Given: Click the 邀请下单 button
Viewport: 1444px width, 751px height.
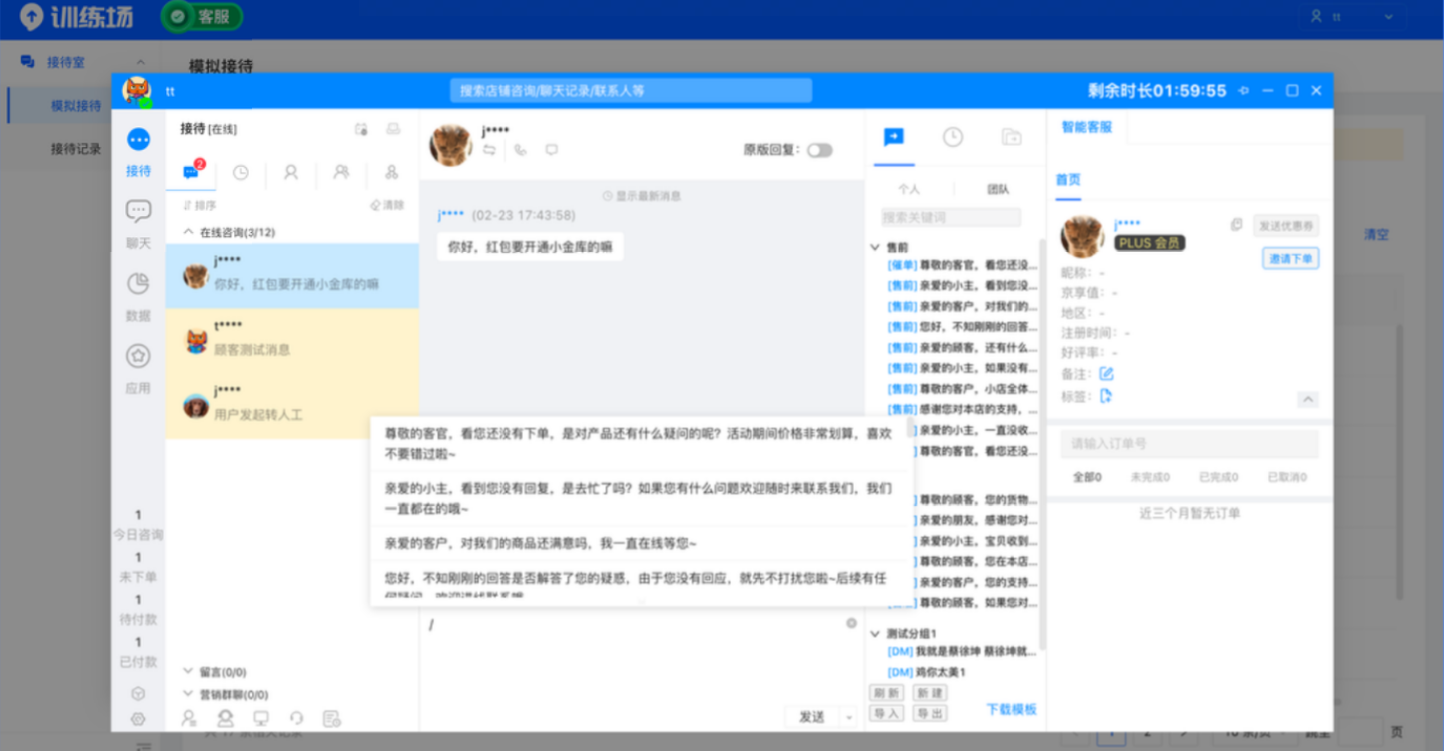Looking at the screenshot, I should point(1291,258).
